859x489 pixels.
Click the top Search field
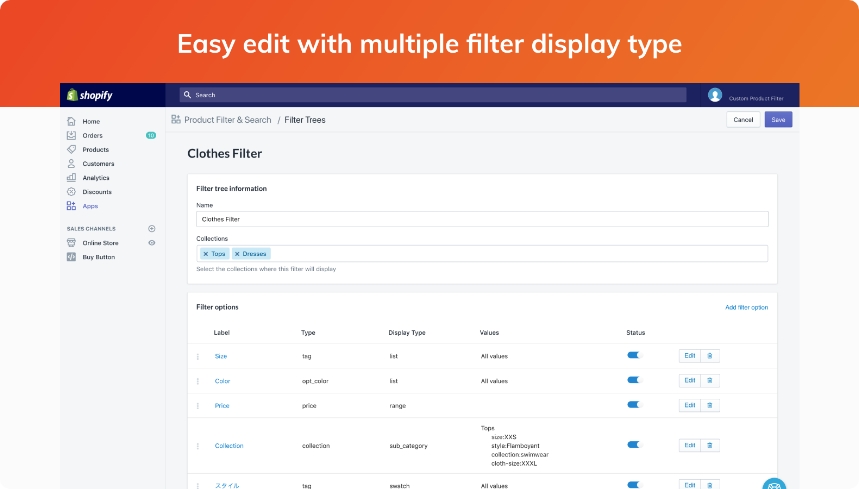click(433, 95)
